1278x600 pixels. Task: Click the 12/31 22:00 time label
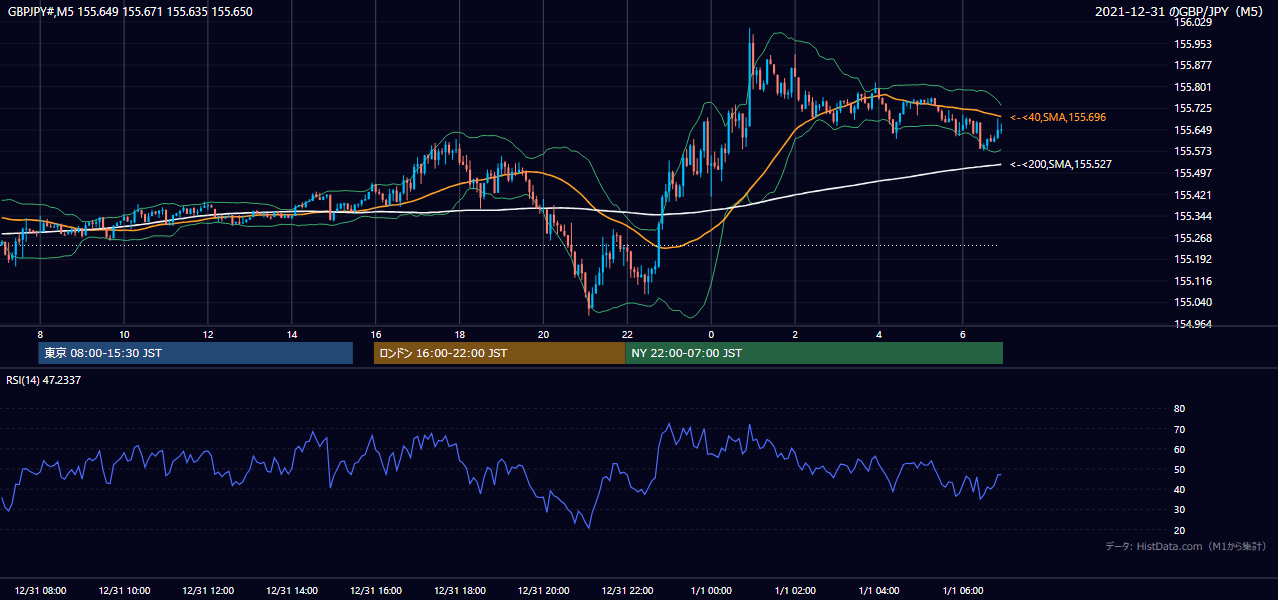coord(627,591)
